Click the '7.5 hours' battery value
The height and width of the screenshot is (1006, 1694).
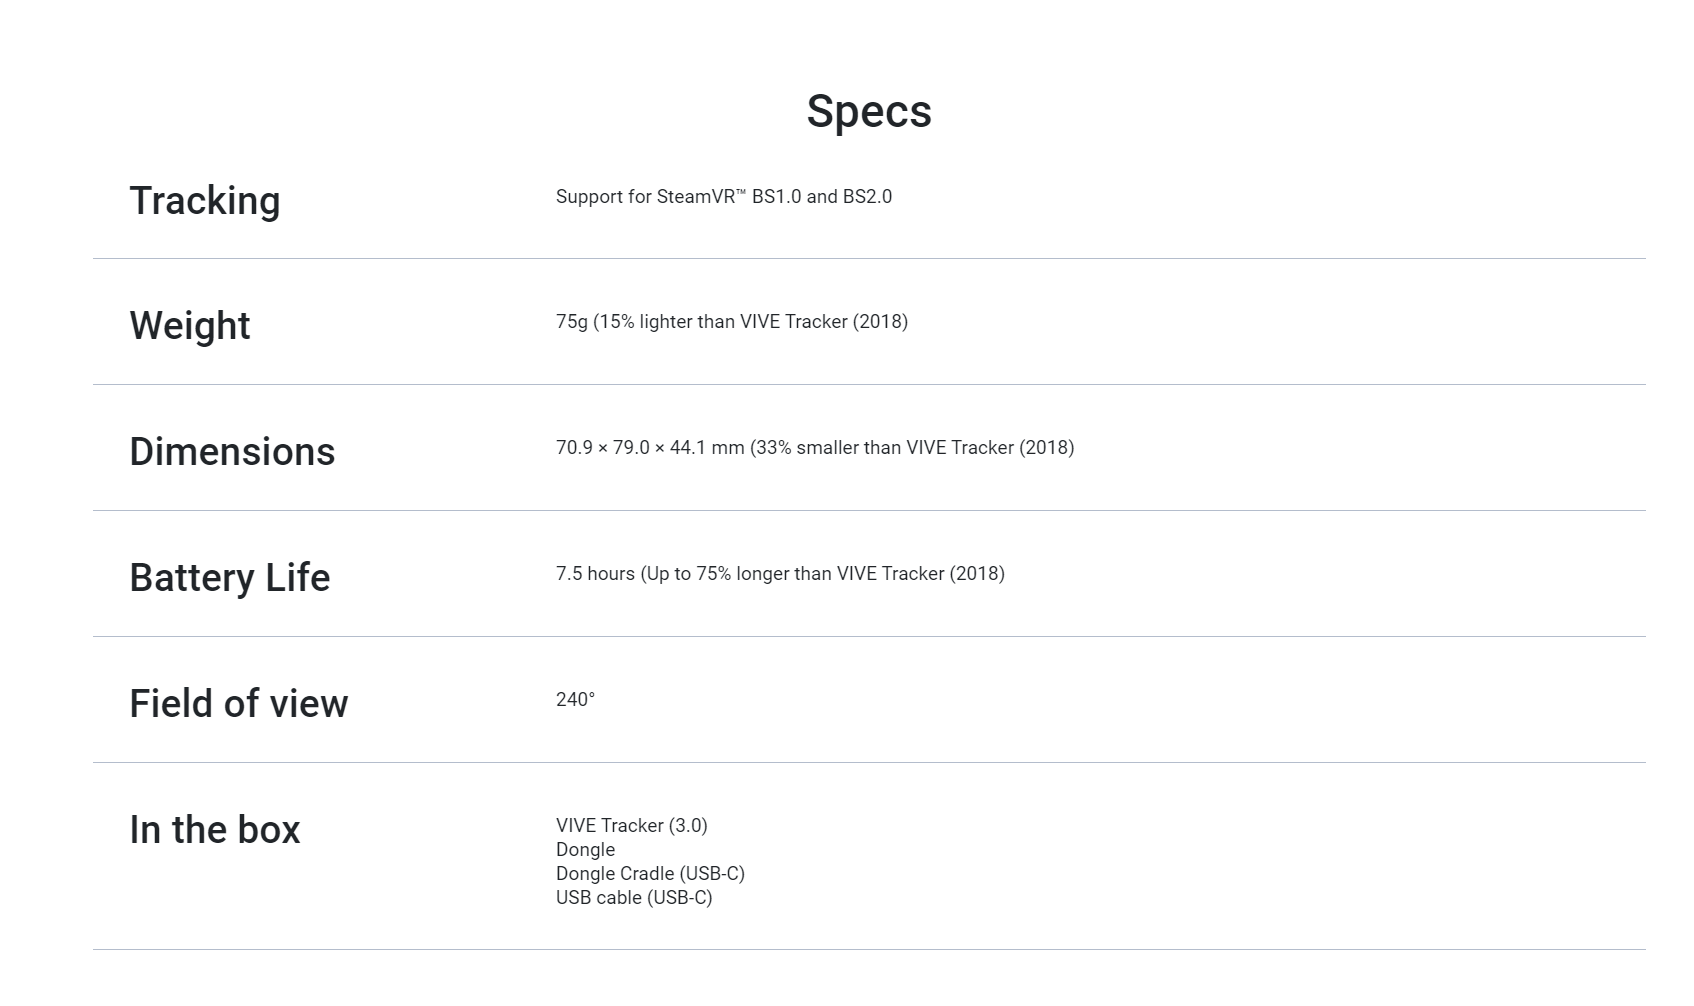(595, 574)
